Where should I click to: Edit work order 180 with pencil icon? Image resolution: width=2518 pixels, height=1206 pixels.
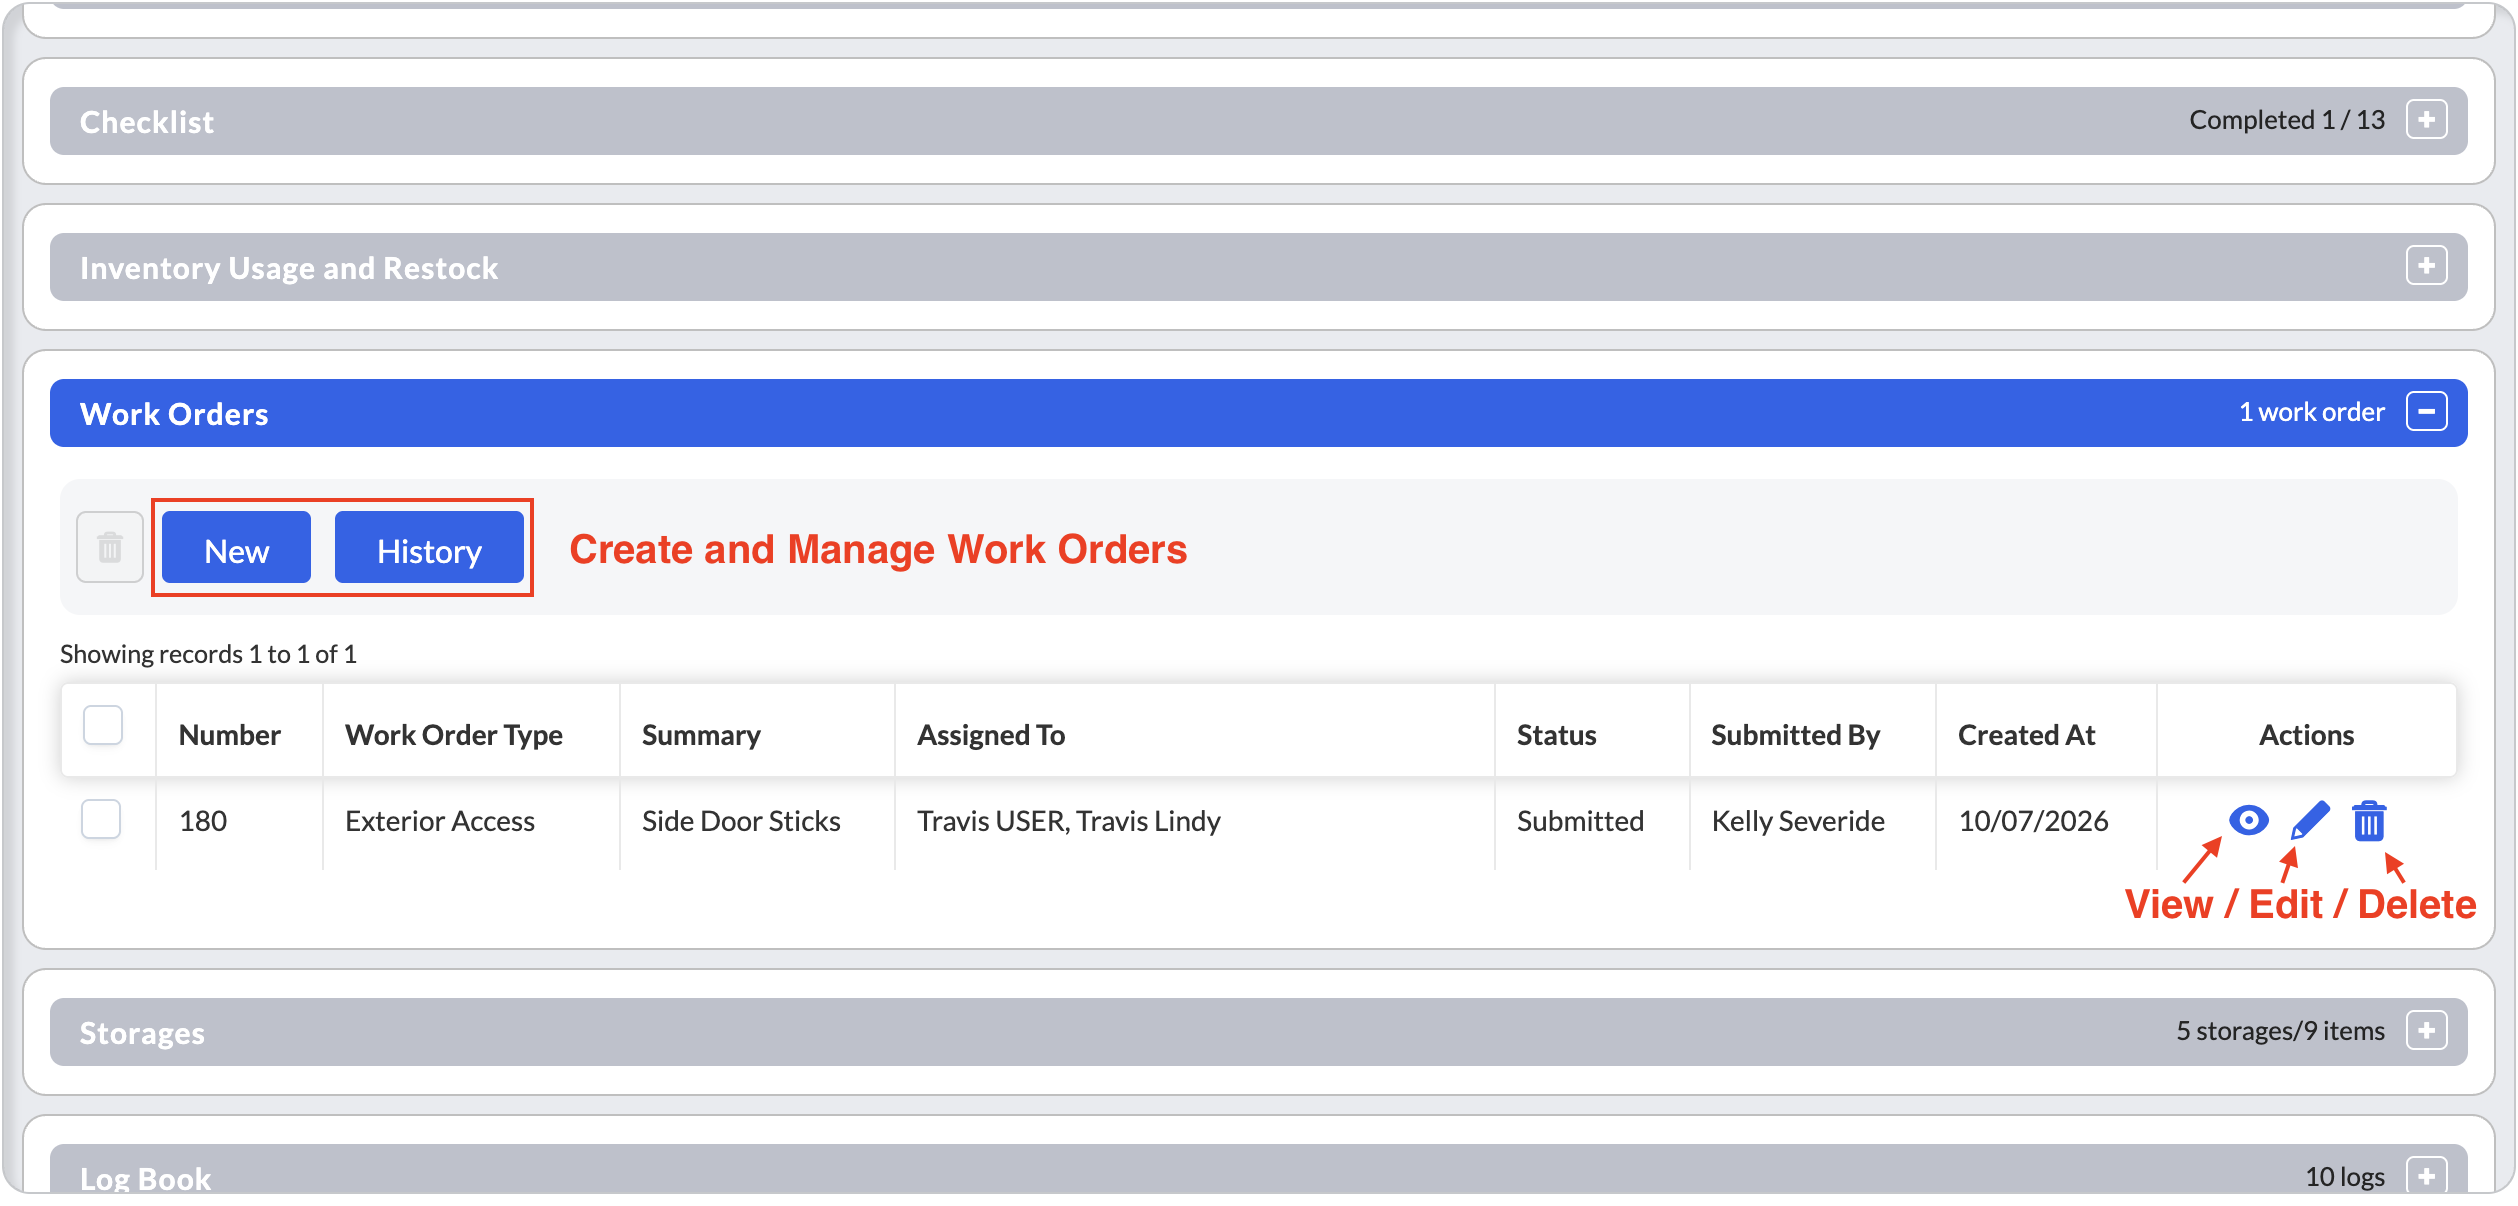click(2309, 821)
